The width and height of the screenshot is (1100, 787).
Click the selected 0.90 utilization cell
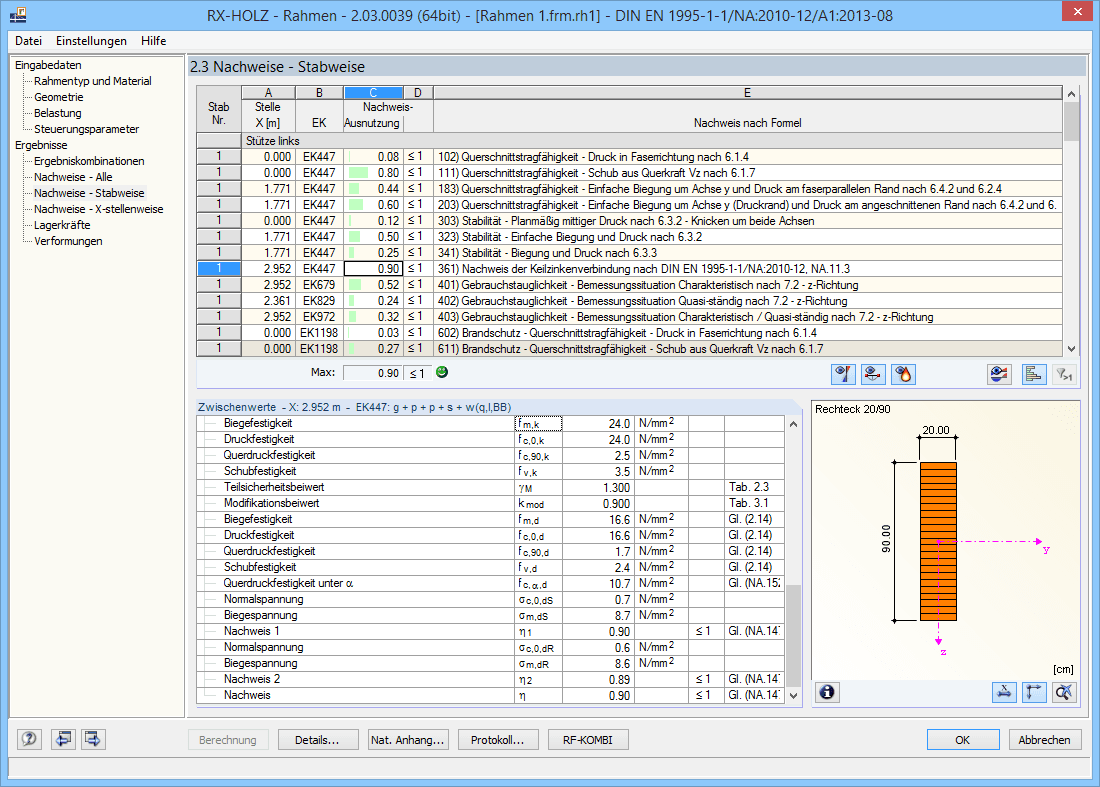(373, 269)
